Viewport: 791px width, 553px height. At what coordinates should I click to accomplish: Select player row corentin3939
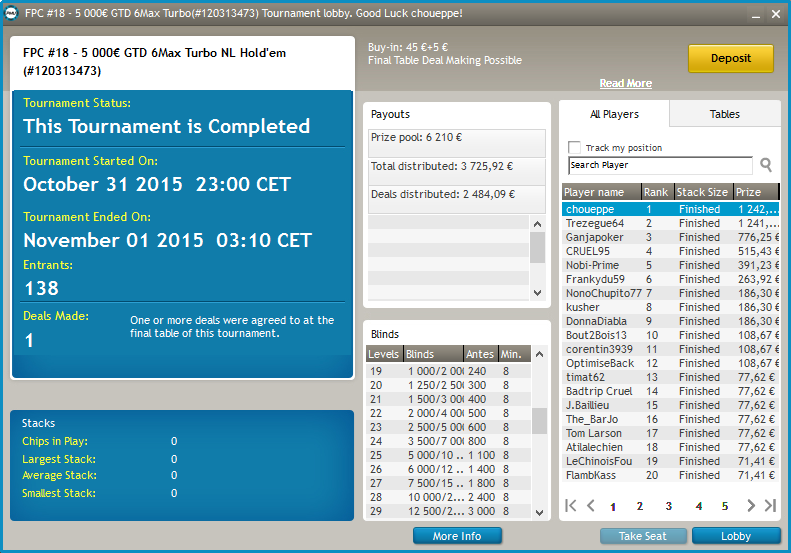pyautogui.click(x=670, y=349)
